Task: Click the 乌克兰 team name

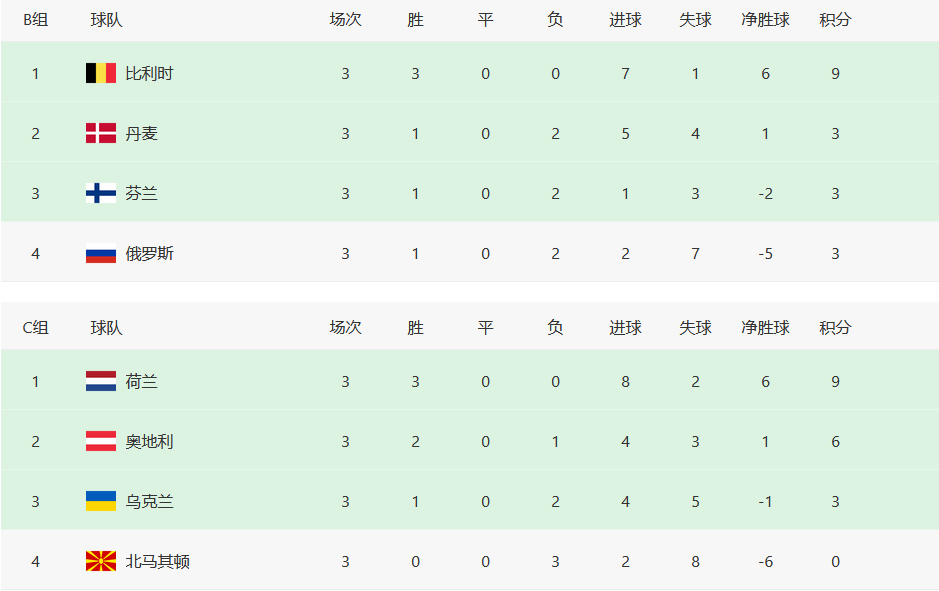Action: pos(149,501)
